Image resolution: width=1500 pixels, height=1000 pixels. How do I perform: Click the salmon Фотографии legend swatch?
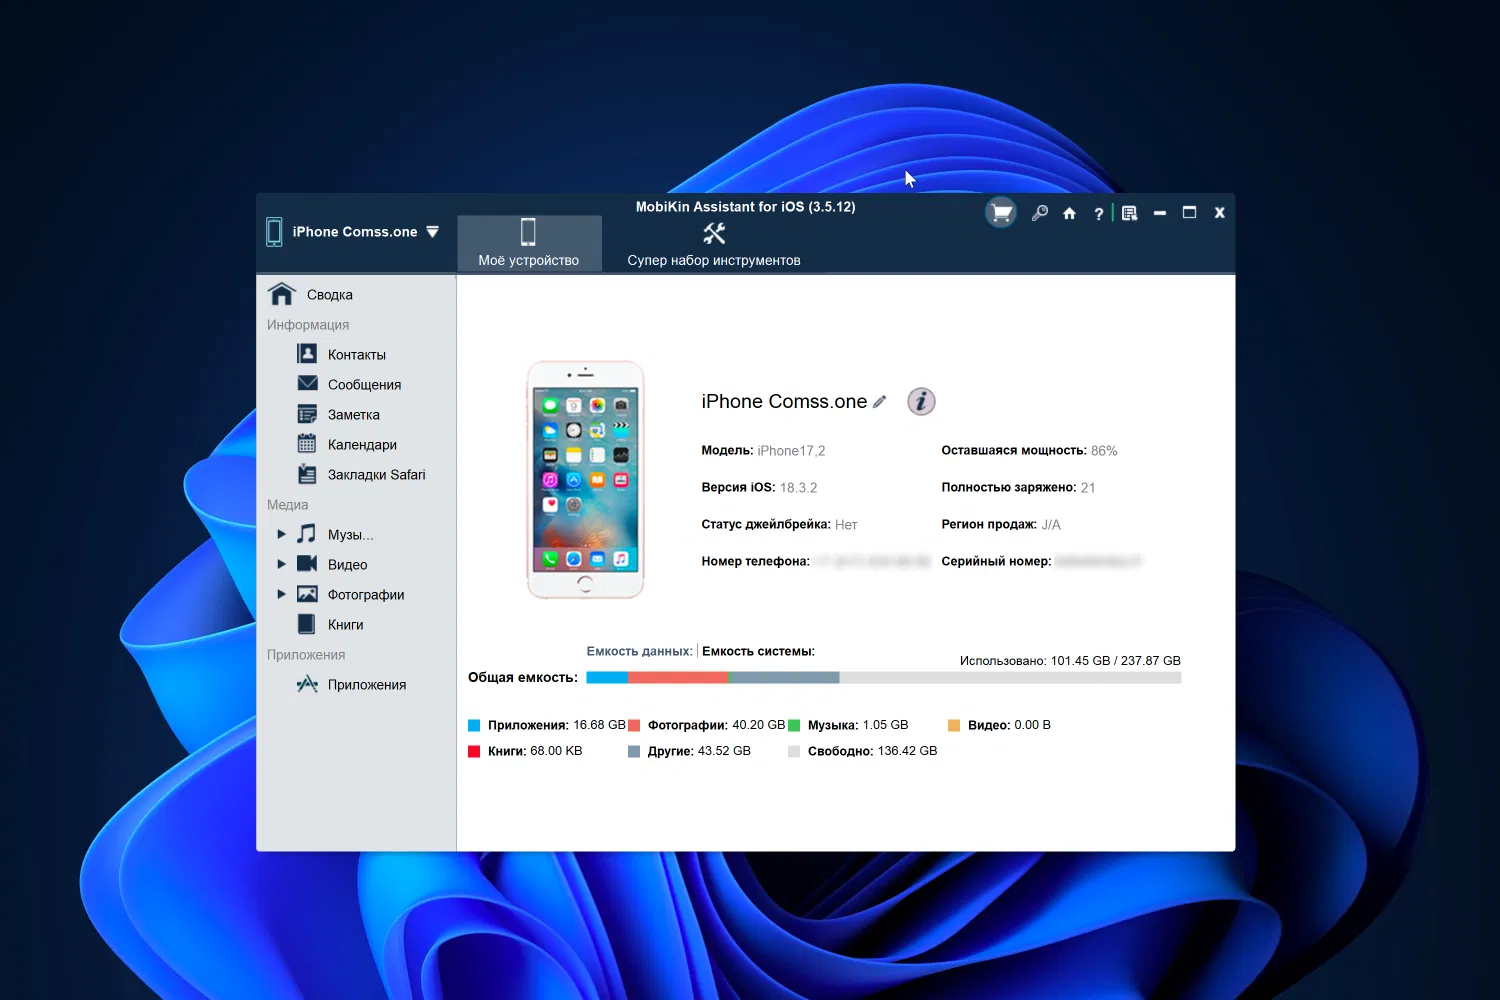[x=634, y=726]
